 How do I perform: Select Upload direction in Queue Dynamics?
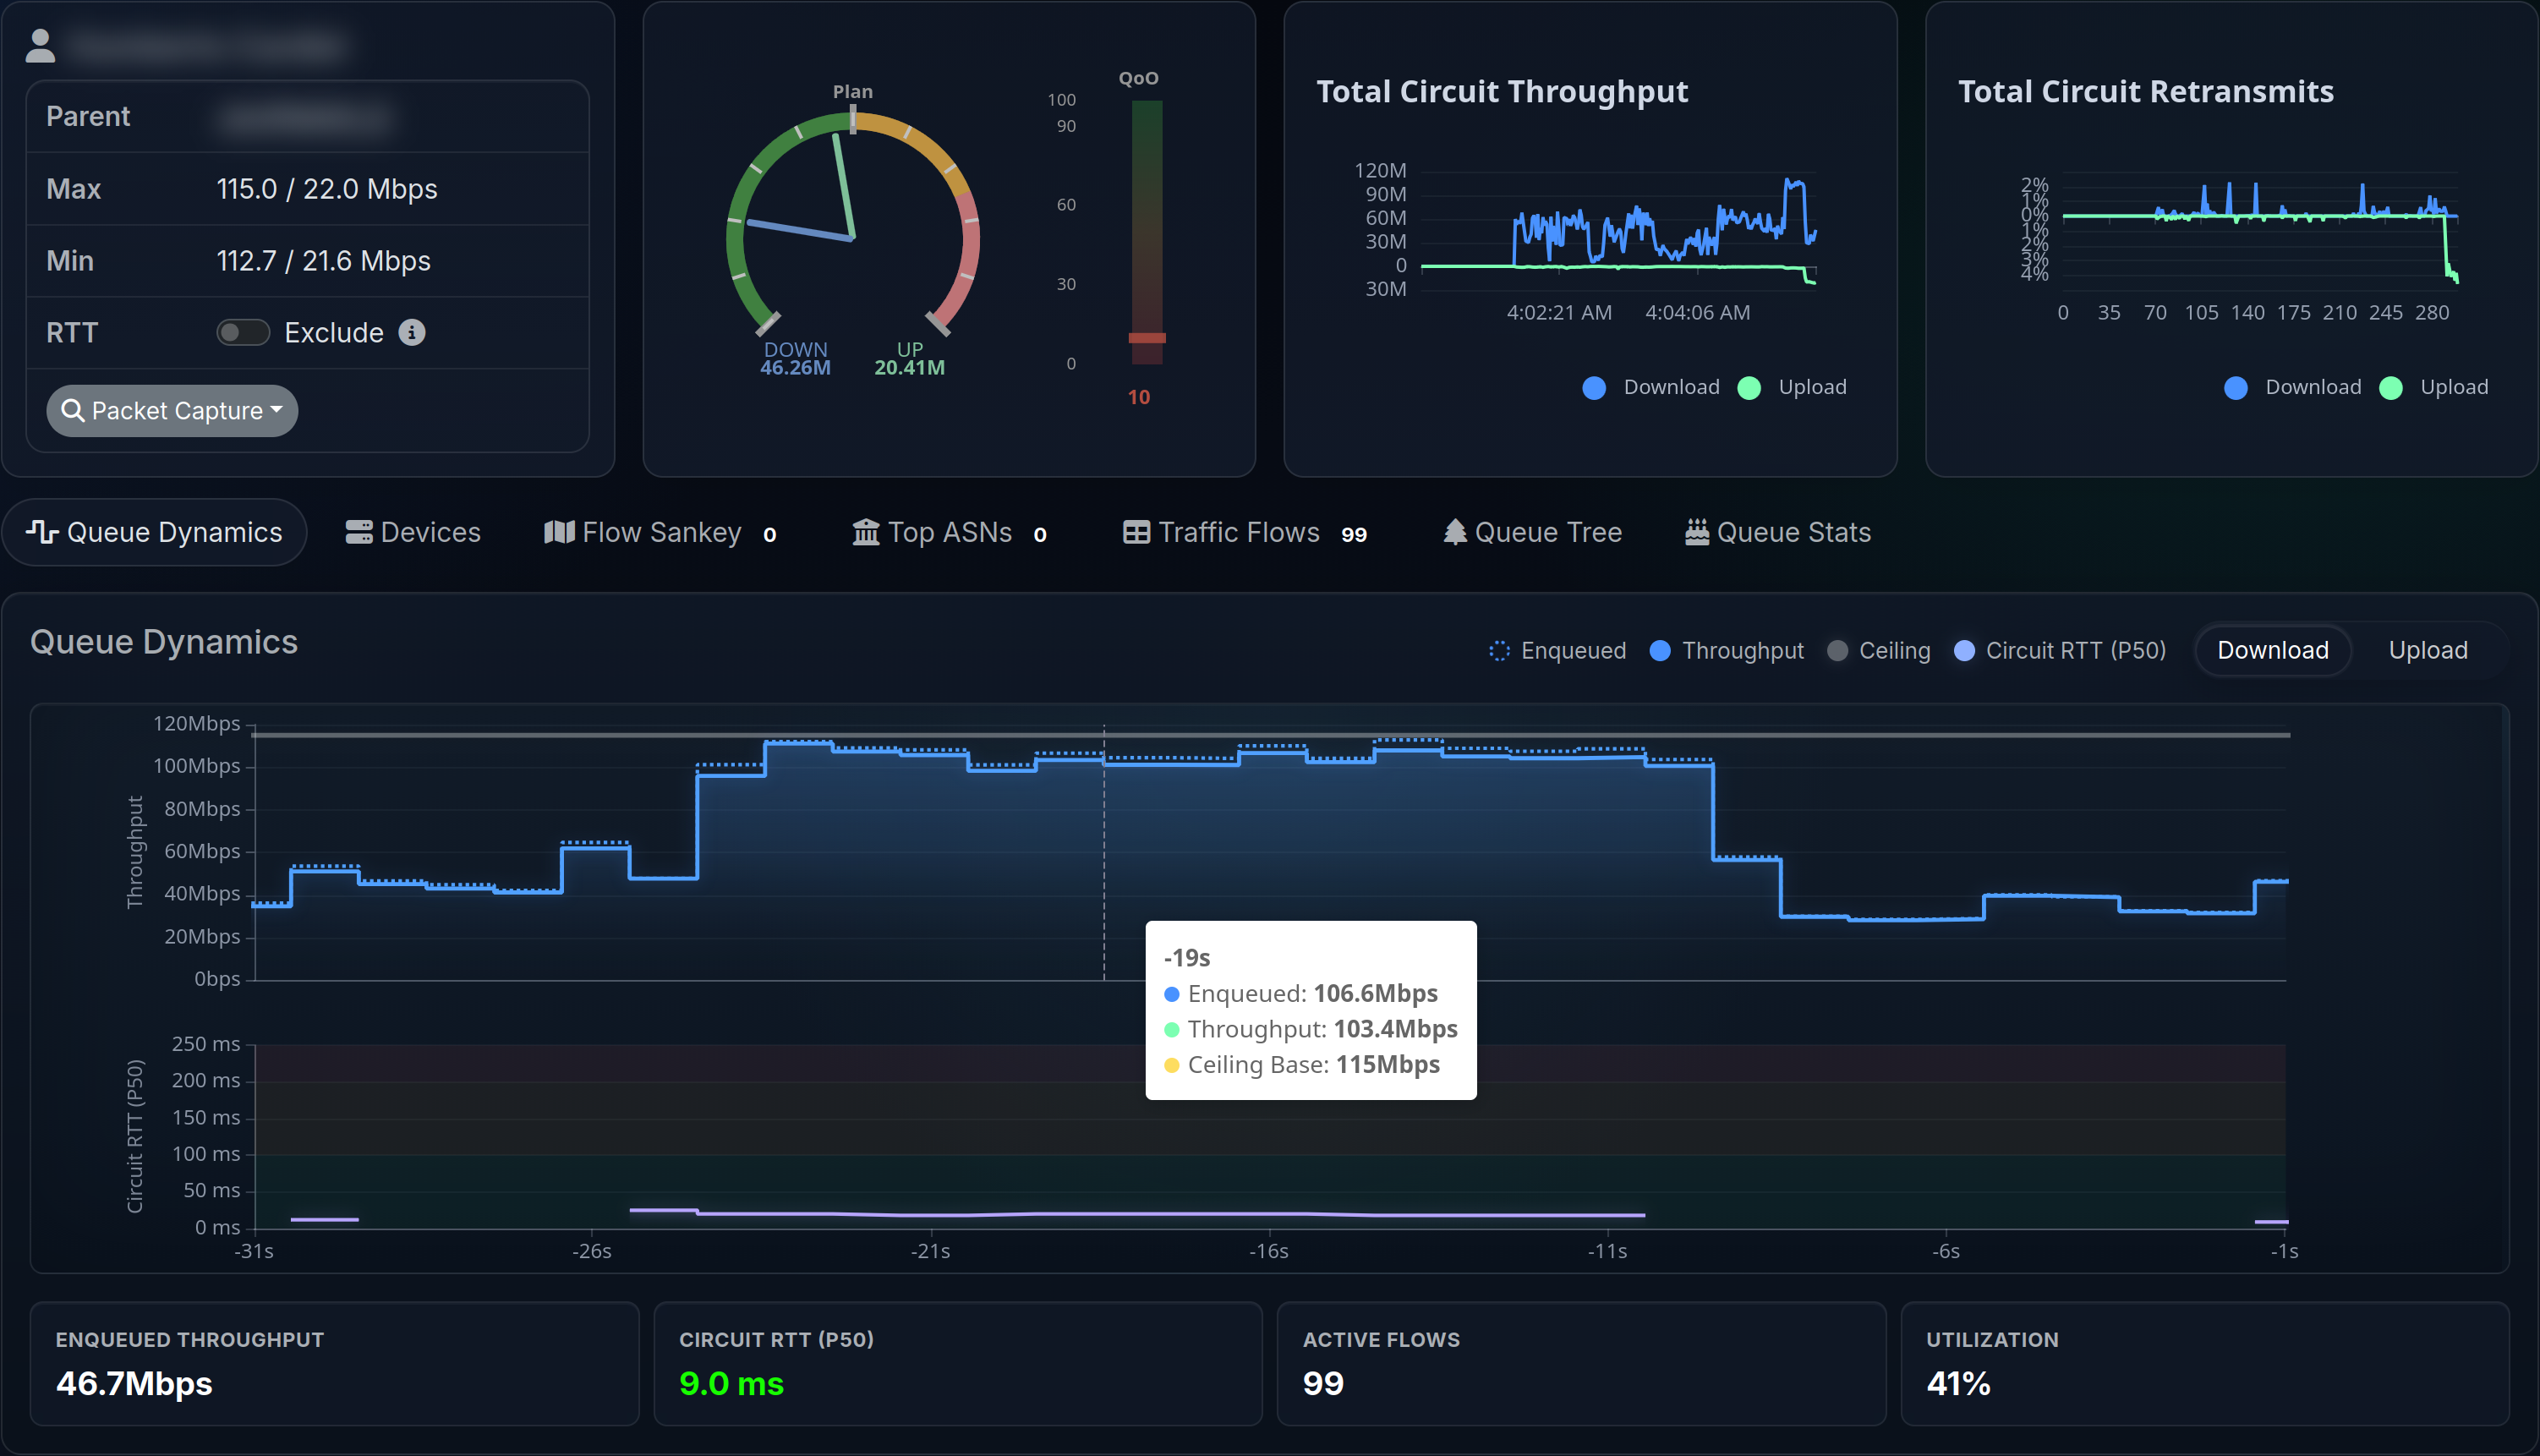(x=2427, y=651)
